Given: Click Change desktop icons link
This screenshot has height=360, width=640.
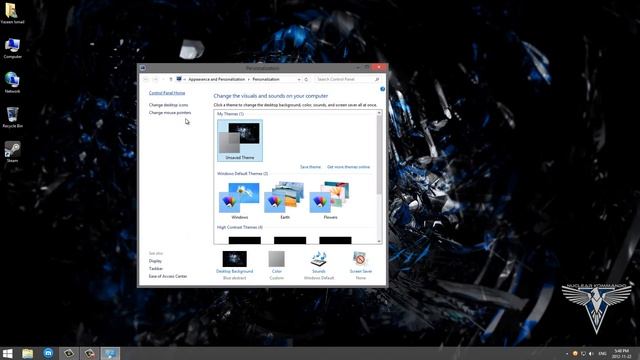Looking at the screenshot, I should [169, 105].
